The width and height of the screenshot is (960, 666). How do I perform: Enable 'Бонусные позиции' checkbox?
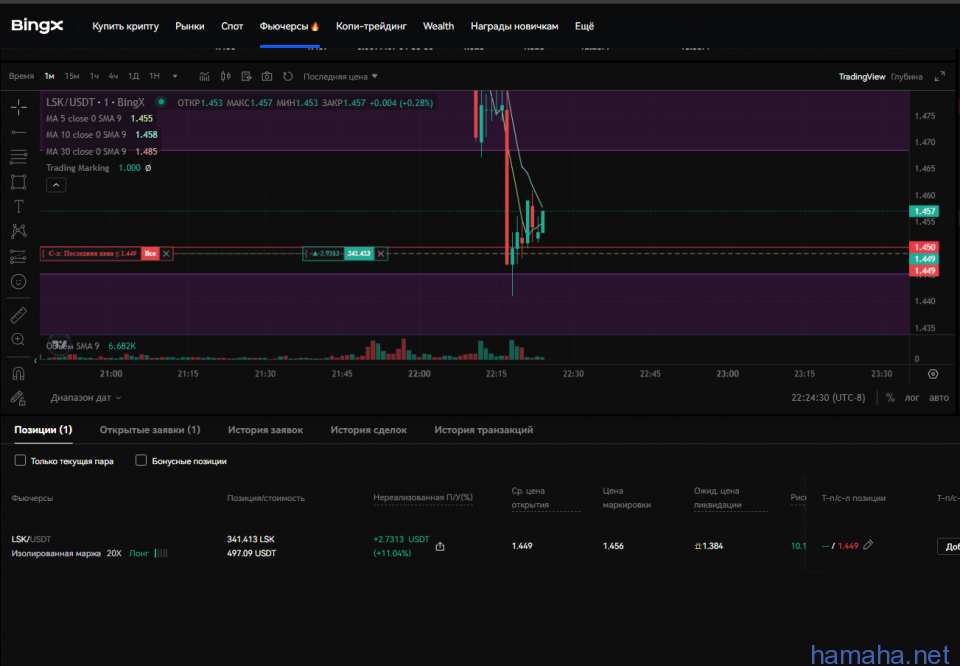click(x=141, y=460)
